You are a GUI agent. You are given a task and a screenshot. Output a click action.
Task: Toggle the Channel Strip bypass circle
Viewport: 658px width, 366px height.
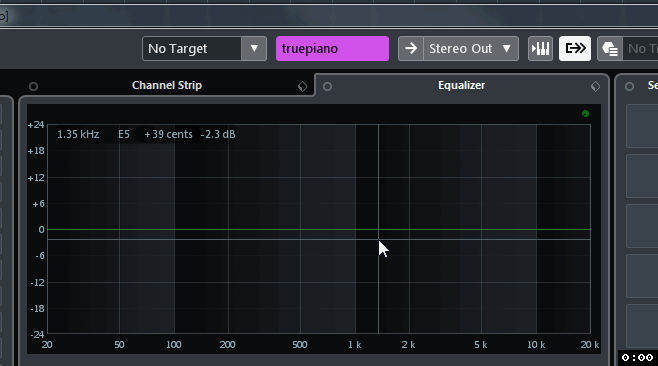tap(33, 86)
